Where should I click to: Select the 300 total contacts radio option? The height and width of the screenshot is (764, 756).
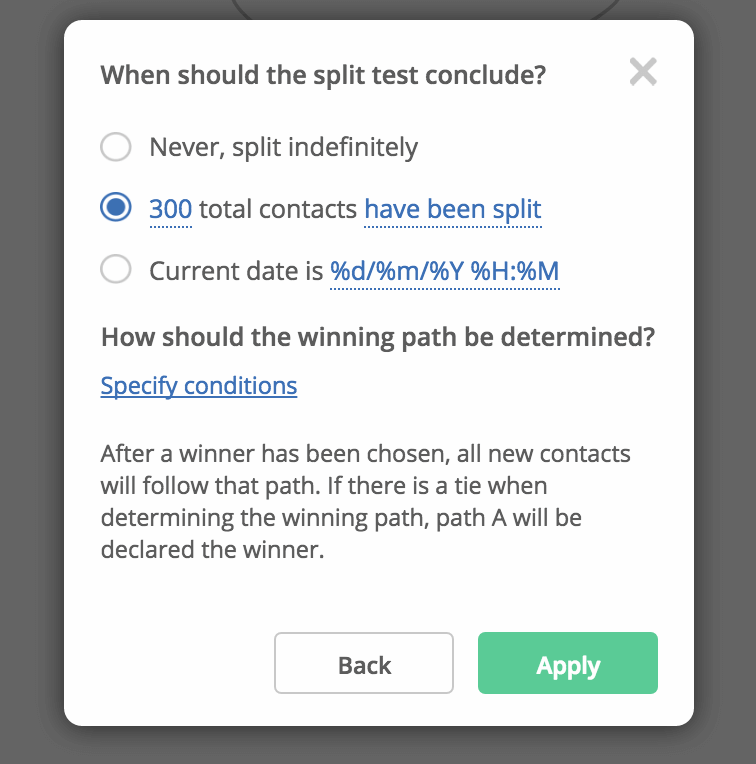pyautogui.click(x=115, y=207)
